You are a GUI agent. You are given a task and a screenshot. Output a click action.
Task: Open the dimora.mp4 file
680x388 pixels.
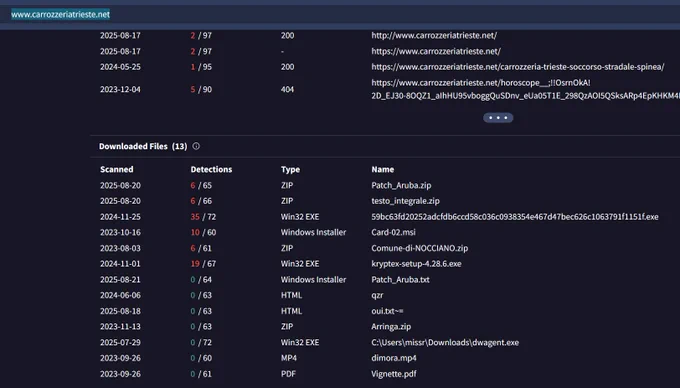point(394,358)
